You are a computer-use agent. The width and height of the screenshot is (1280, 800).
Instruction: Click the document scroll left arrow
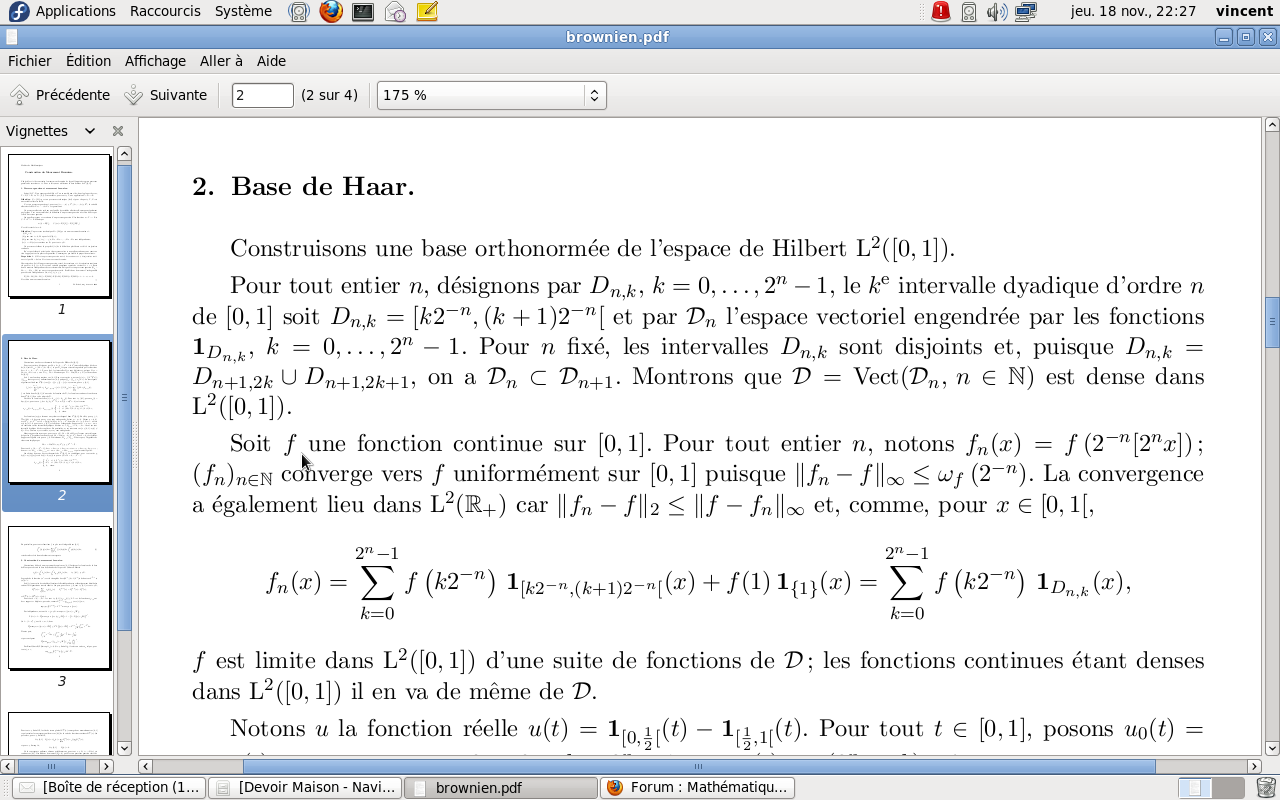point(146,766)
